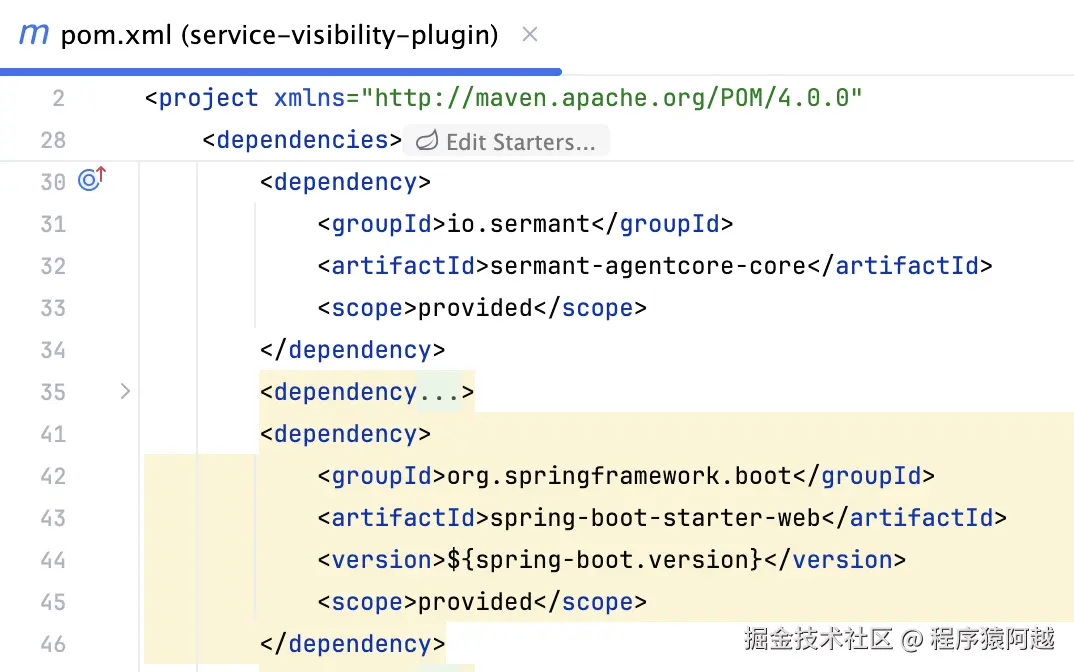Click the closing </dependency> tag on line 46

point(352,644)
